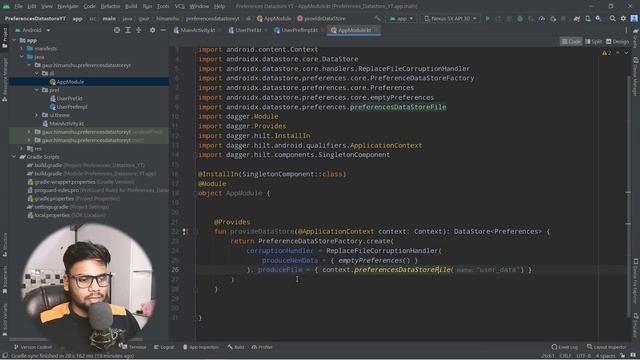
Task: Expand the res folder
Action: coord(22,149)
